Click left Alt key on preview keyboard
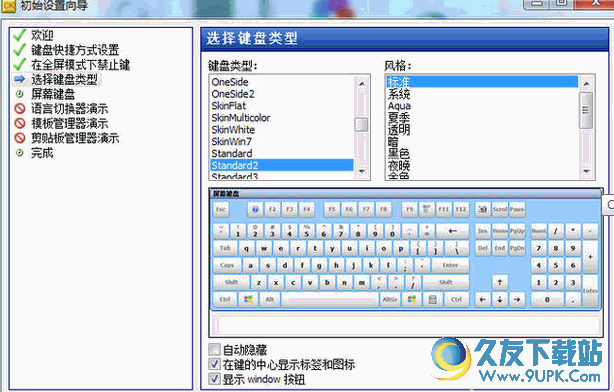Screen dimensions: 614x392 click(x=270, y=300)
